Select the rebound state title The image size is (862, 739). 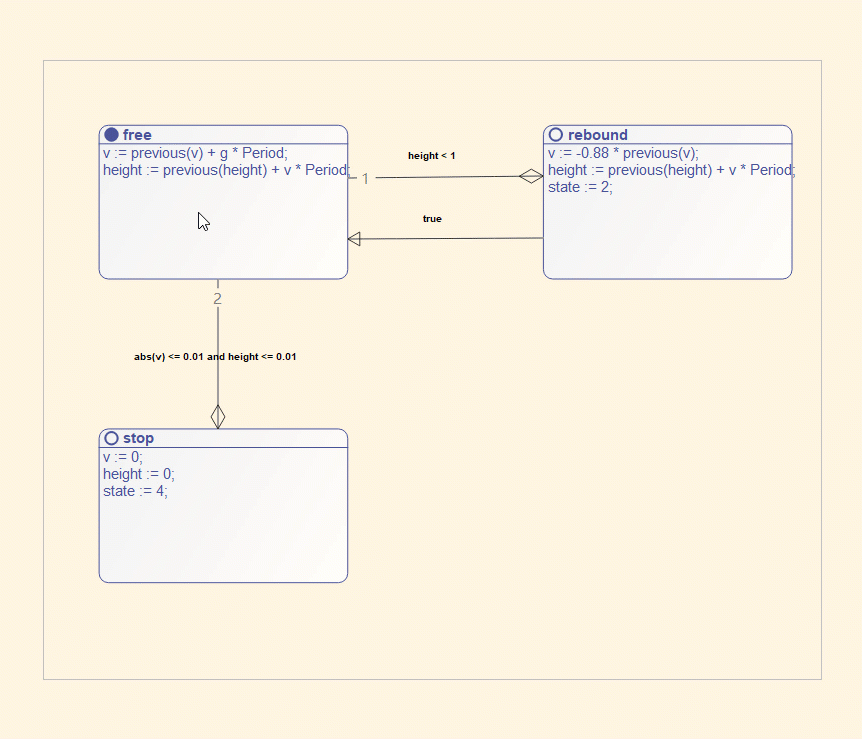(x=598, y=135)
